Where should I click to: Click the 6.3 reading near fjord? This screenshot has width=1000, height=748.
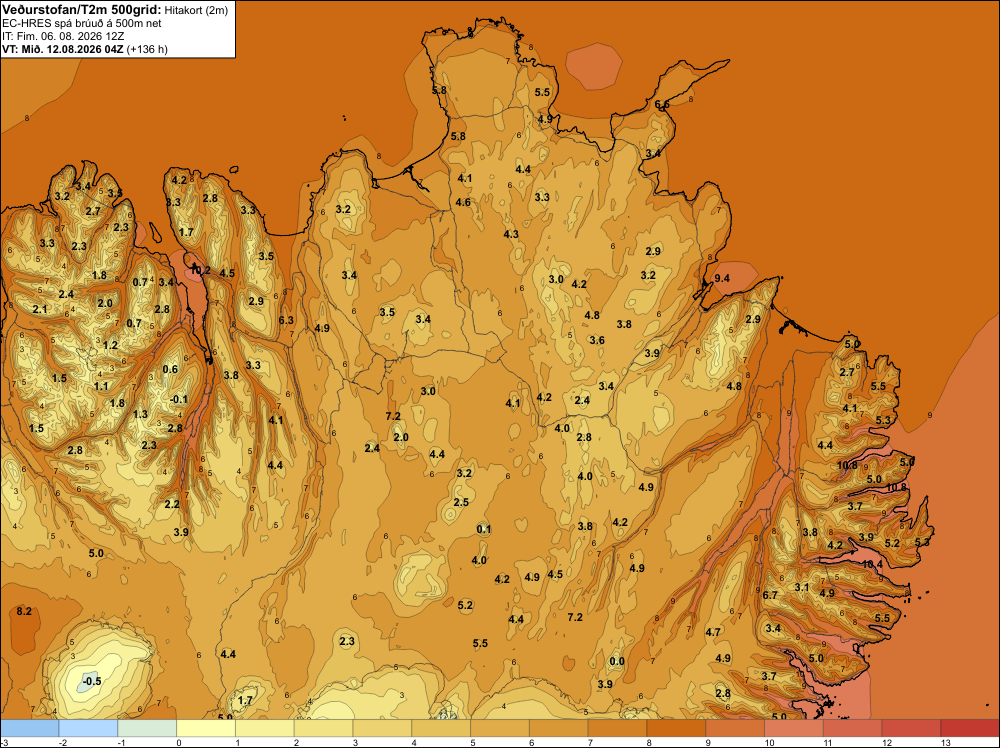(x=286, y=320)
